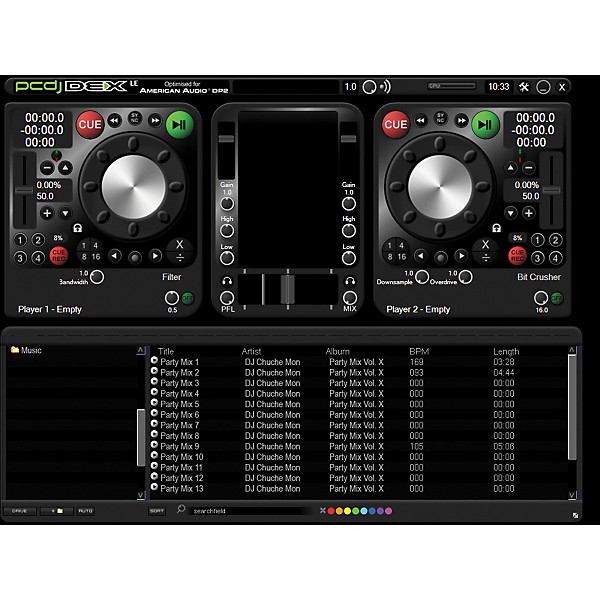
Task: Click Player 2 pitch up-arrow button
Action: tap(510, 168)
